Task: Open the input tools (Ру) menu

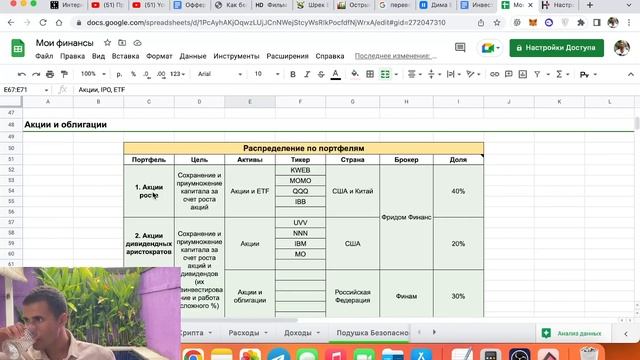Action: [588, 75]
